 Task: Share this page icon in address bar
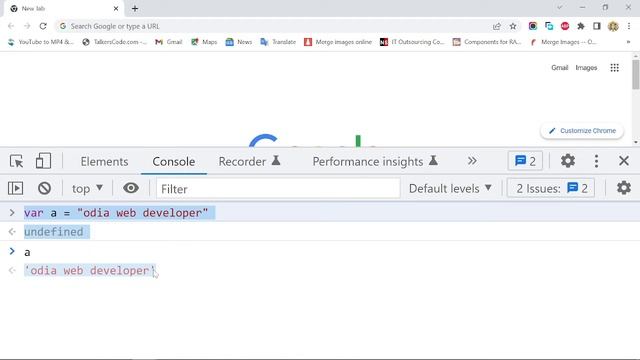click(x=497, y=26)
